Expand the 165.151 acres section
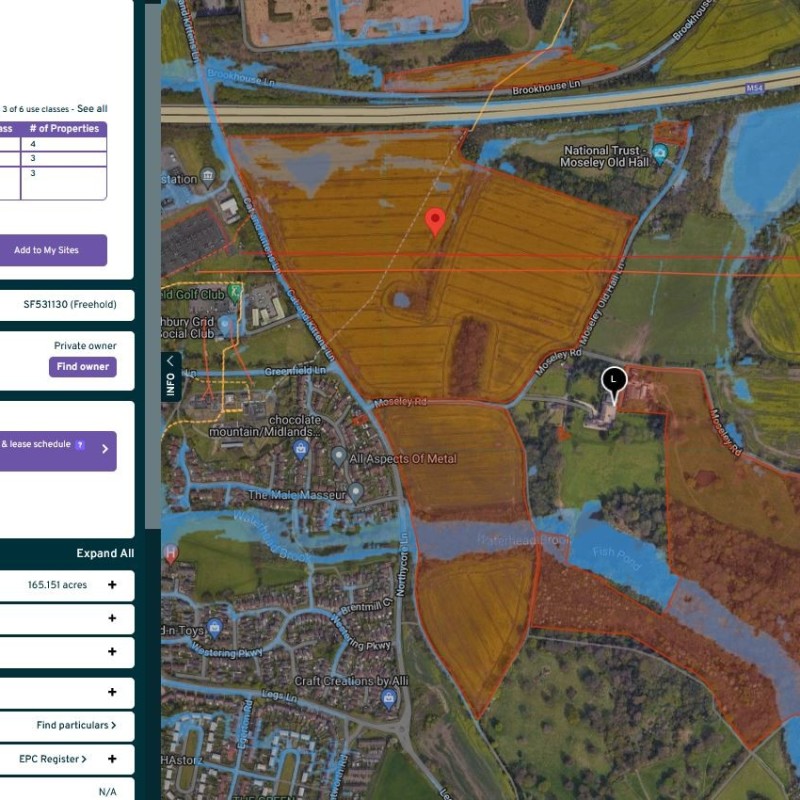The image size is (800, 800). pos(112,585)
